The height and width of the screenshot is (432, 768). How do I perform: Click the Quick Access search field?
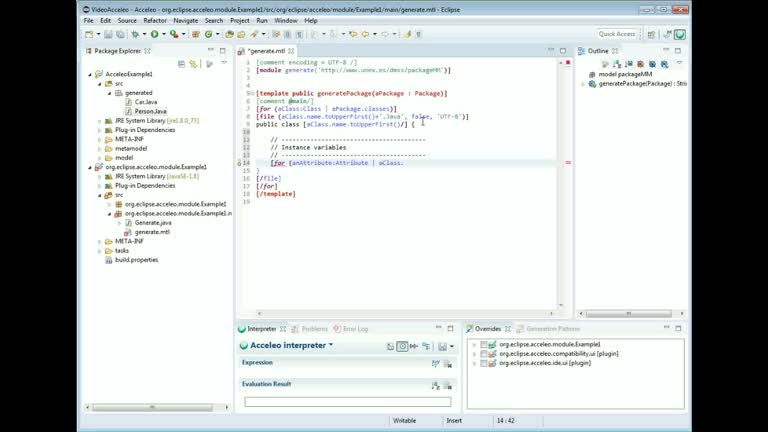coord(617,34)
